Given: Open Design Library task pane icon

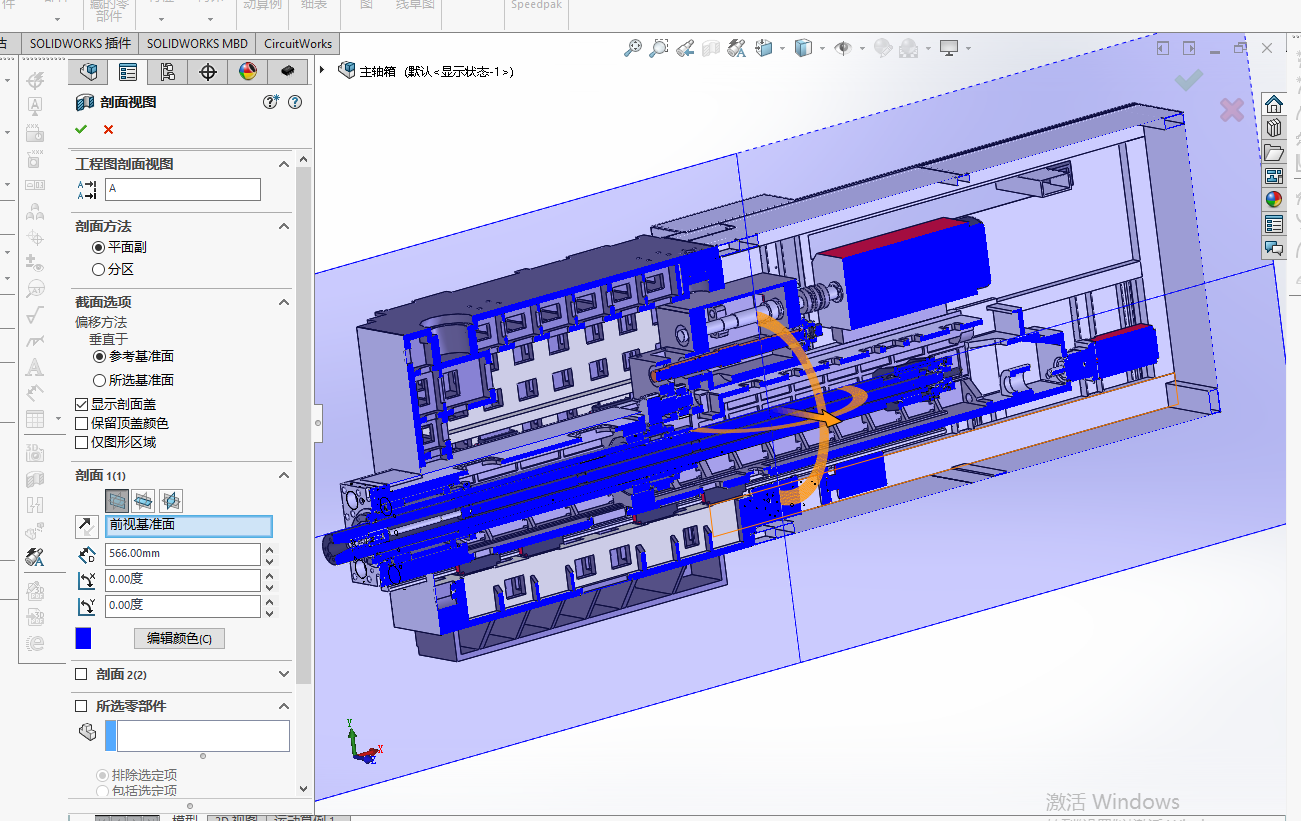Looking at the screenshot, I should click(x=1274, y=128).
